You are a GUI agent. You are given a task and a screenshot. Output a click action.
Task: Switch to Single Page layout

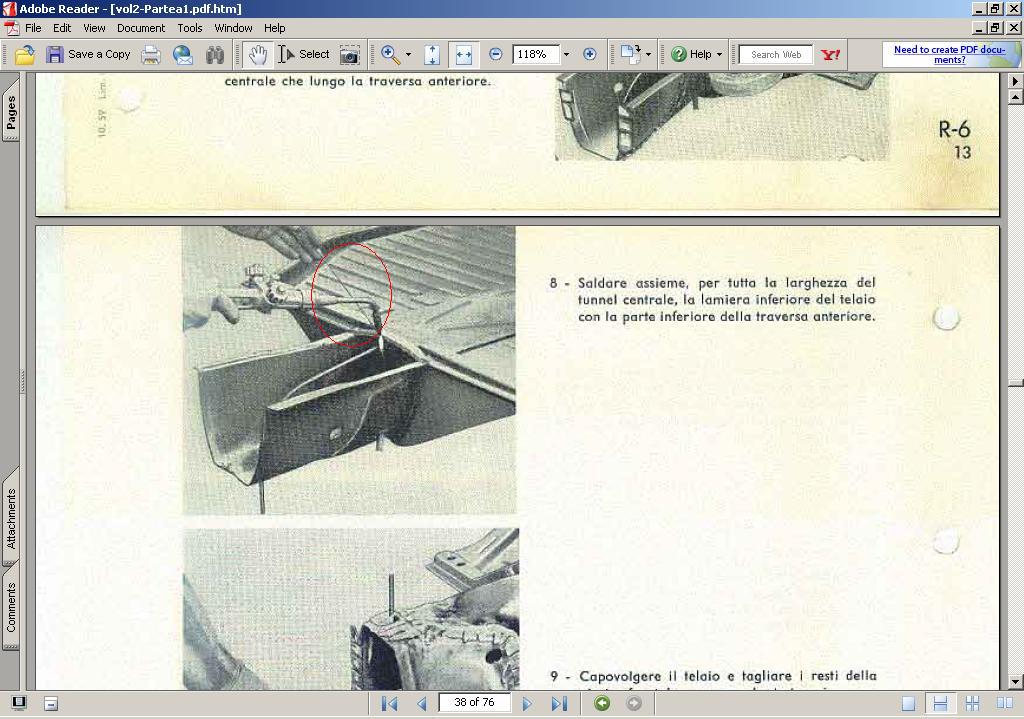(908, 703)
